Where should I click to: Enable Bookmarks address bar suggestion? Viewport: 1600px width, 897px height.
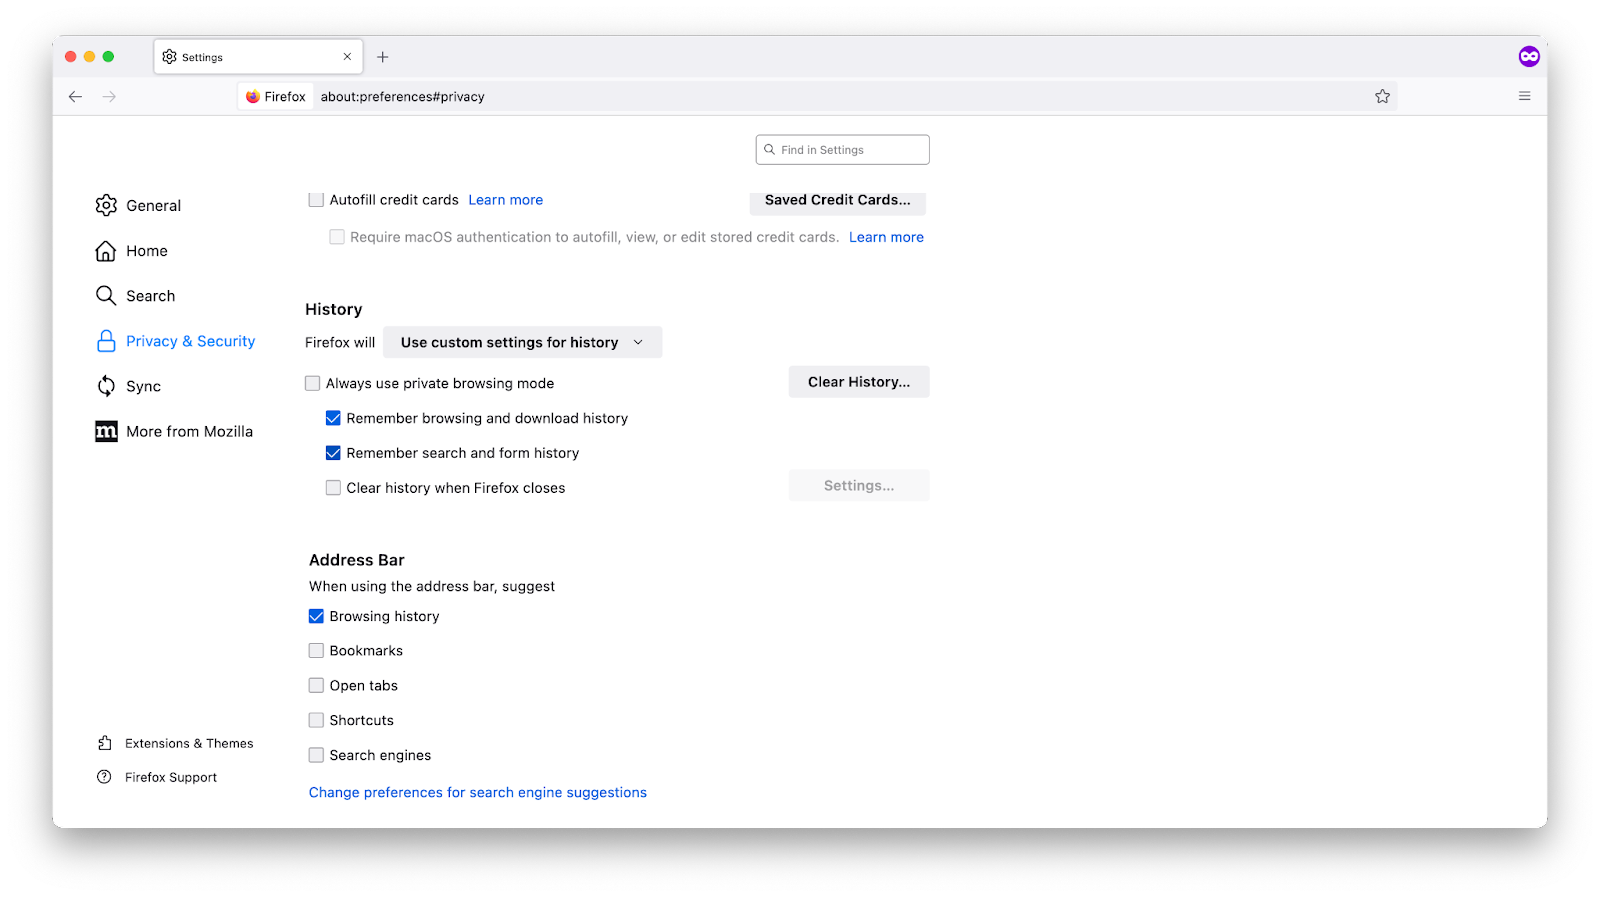point(316,651)
